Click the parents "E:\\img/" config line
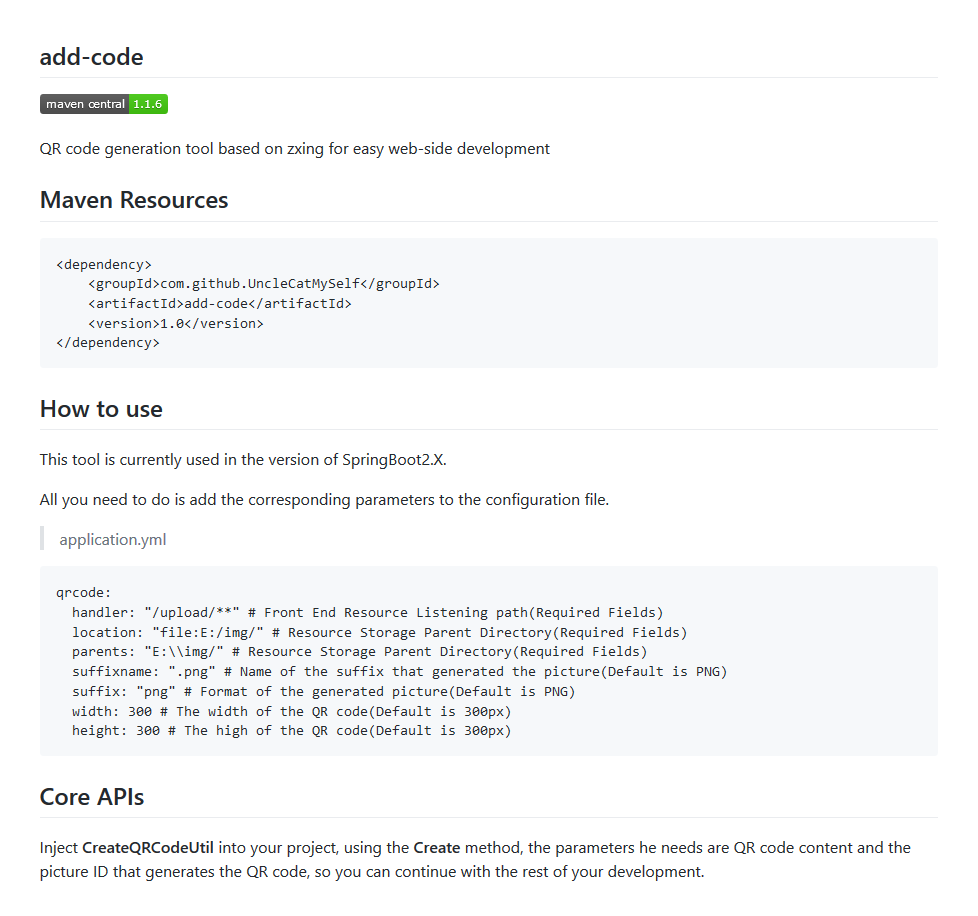 [x=358, y=651]
